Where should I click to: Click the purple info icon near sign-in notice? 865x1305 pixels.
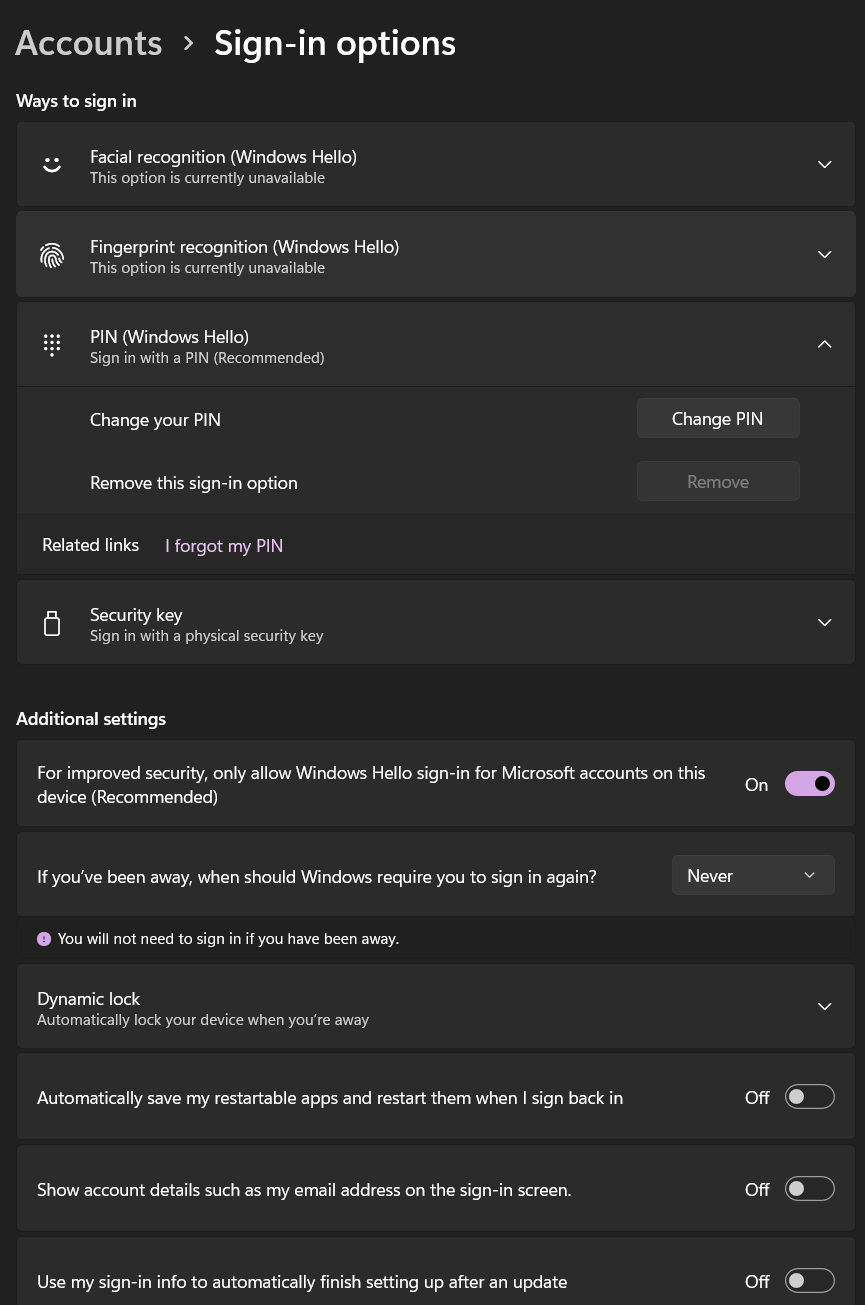coord(44,938)
